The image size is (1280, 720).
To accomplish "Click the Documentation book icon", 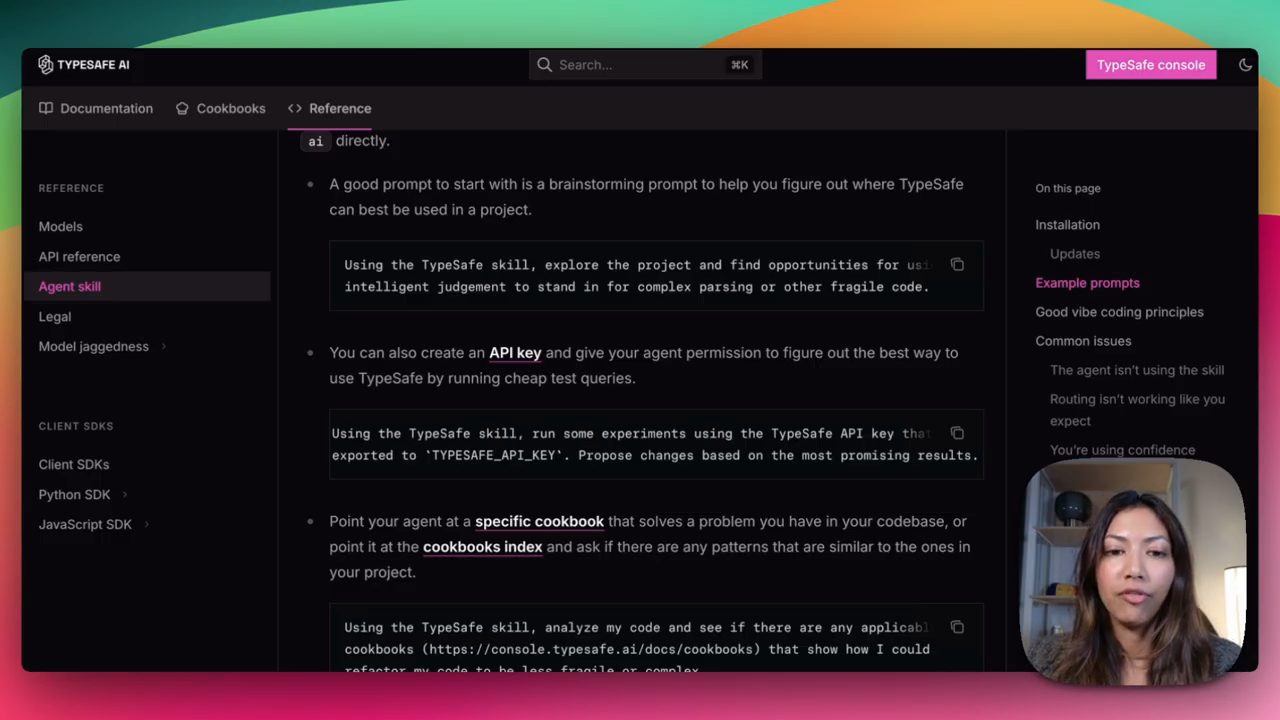I will click(x=46, y=108).
